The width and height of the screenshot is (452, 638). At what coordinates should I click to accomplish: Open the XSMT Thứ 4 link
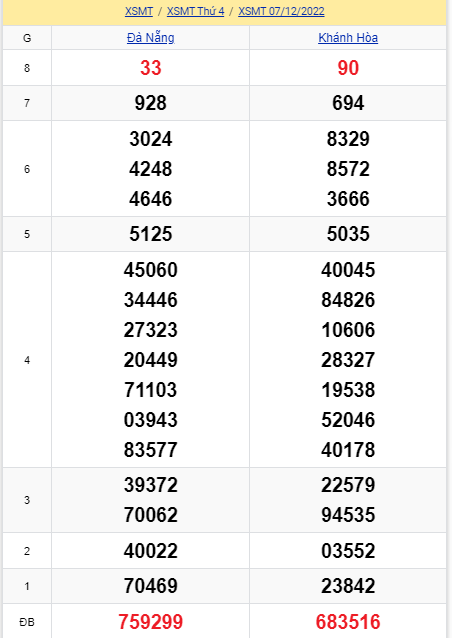tap(195, 11)
